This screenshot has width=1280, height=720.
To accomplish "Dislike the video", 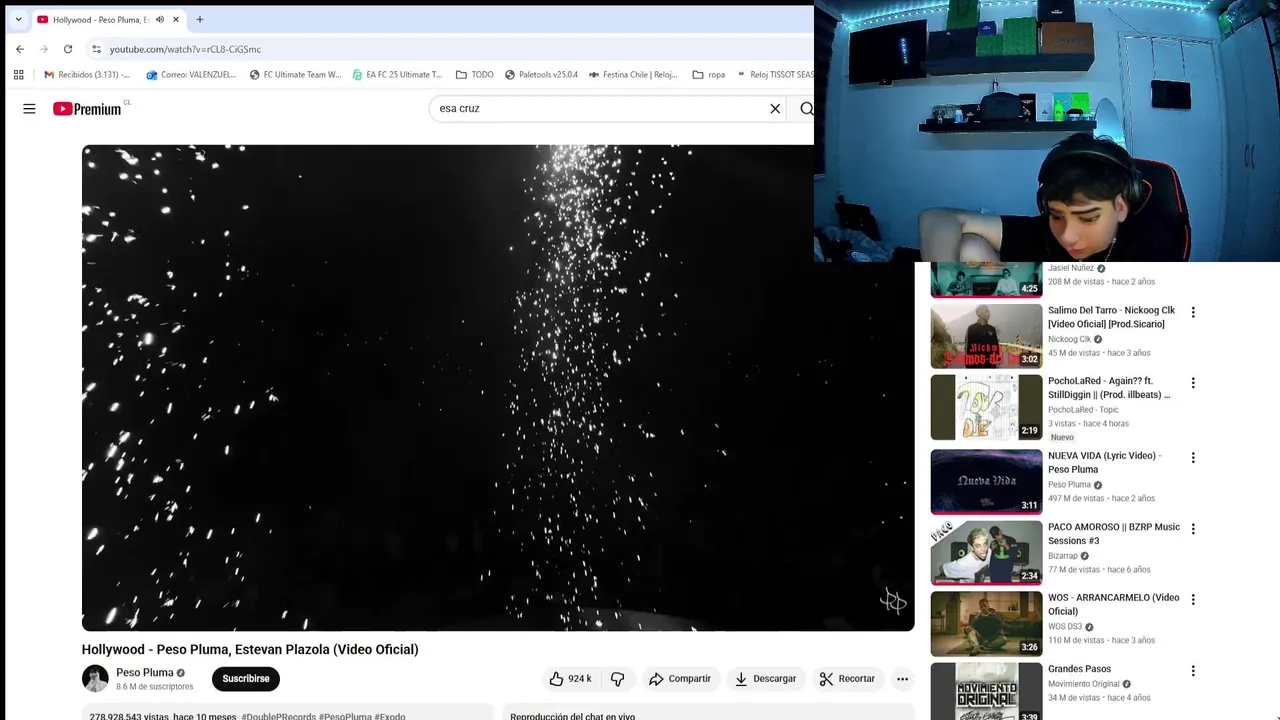I will [617, 678].
